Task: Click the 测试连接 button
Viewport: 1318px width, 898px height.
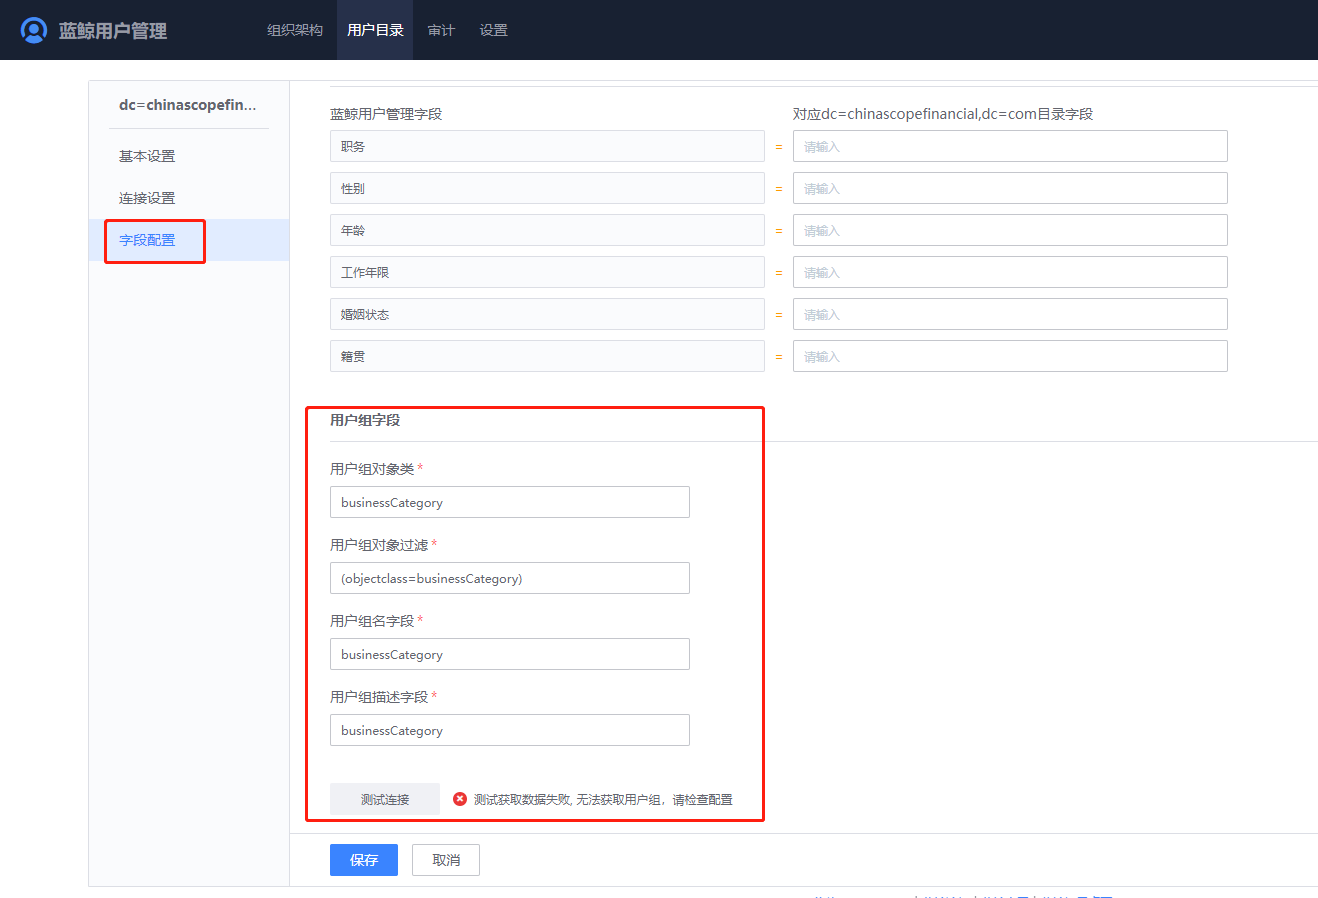Action: coord(384,798)
